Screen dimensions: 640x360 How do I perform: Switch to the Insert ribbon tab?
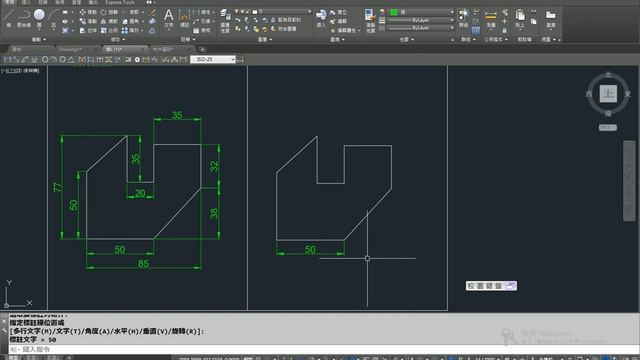pyautogui.click(x=26, y=2)
